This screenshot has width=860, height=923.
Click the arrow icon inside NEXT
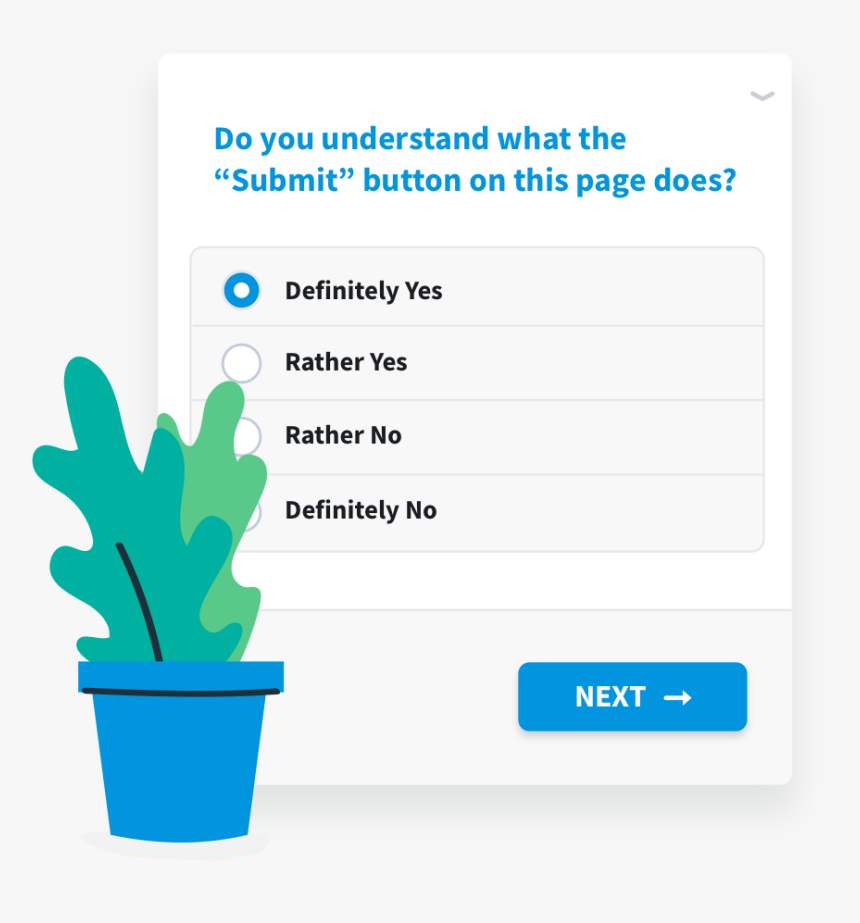coord(678,698)
